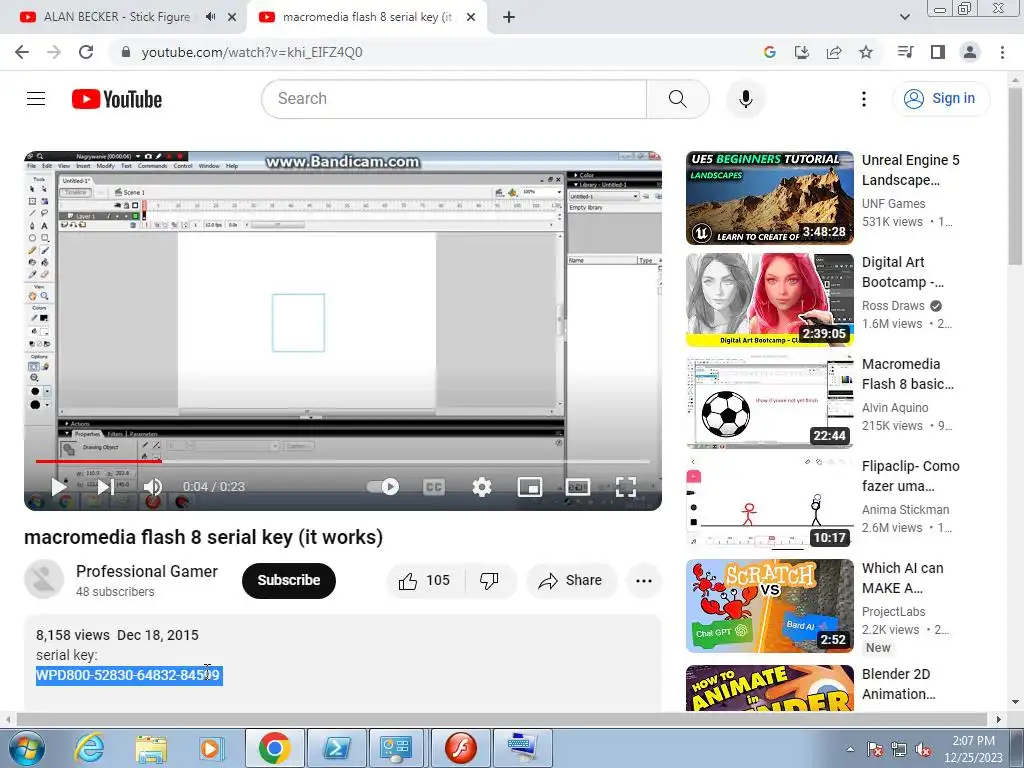Go back to previous page
This screenshot has width=1024, height=768.
coord(22,52)
